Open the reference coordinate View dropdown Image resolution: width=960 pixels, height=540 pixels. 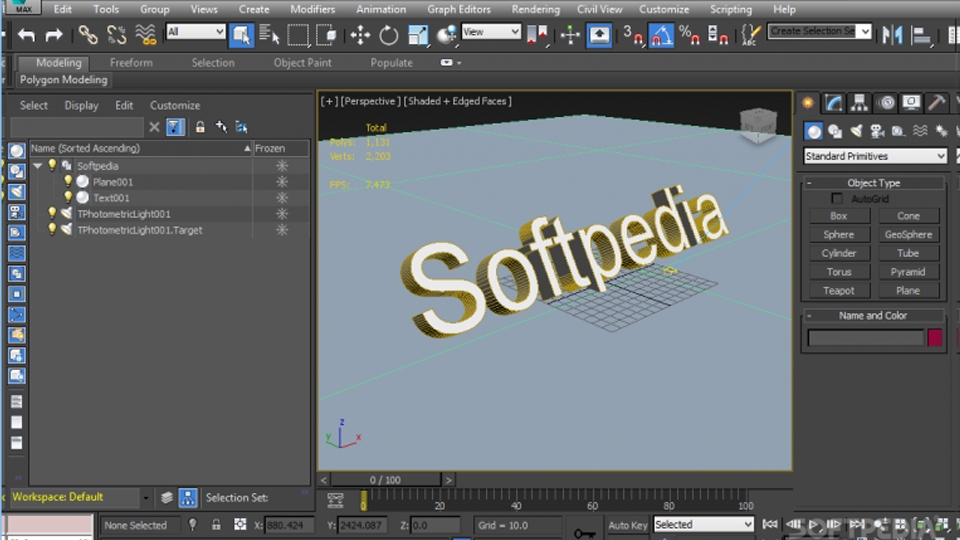click(x=491, y=32)
